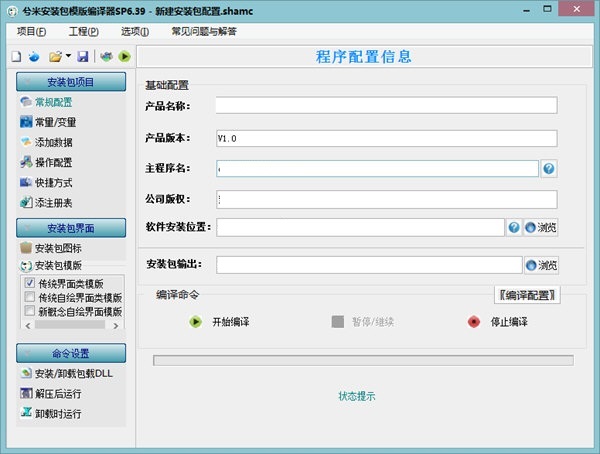Click the template list horizontal scrollbar track

click(x=70, y=325)
